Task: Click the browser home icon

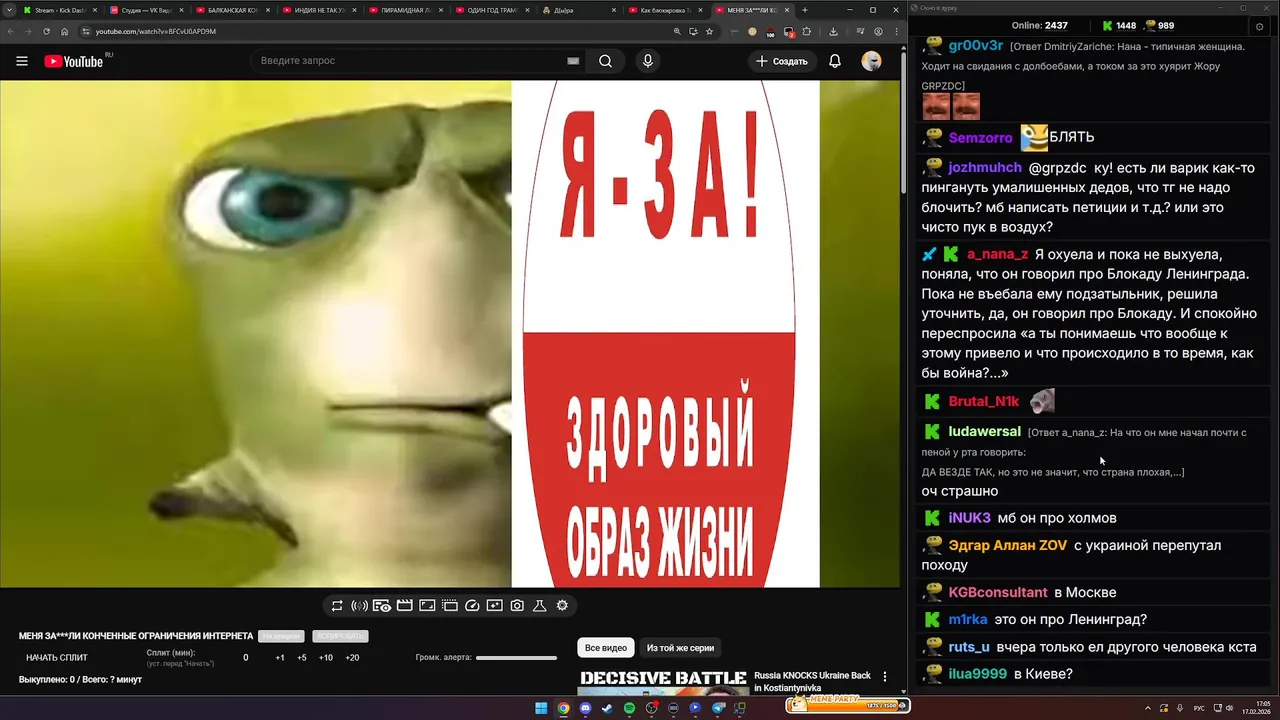Action: (65, 31)
